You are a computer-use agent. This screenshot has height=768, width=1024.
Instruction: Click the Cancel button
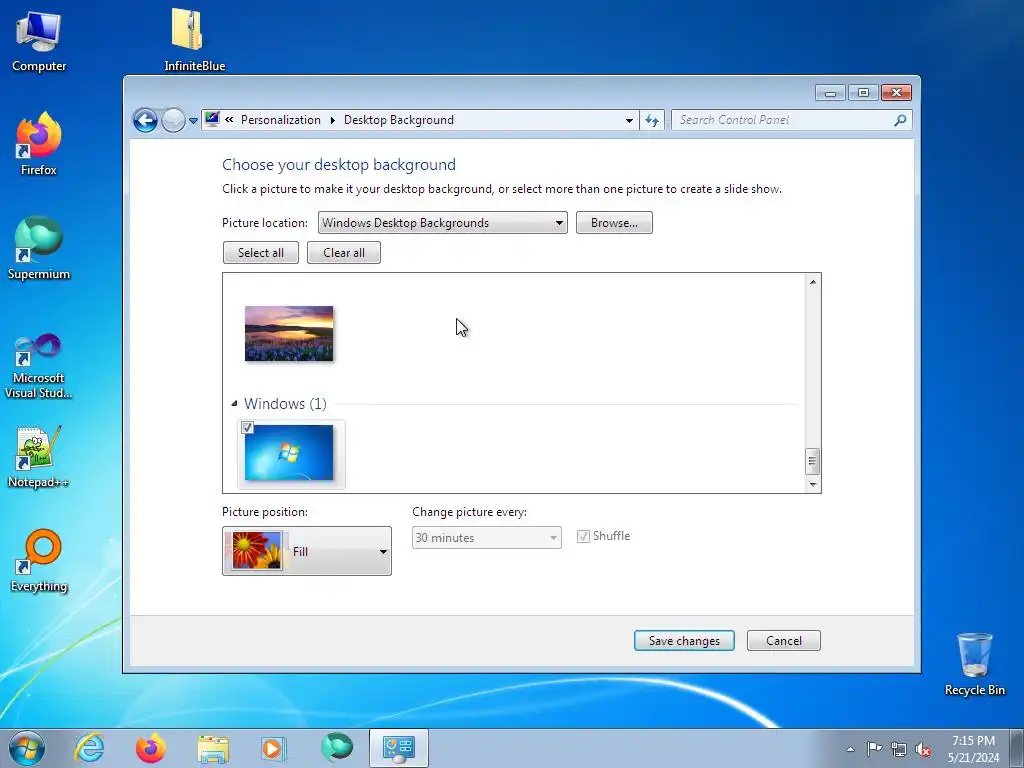(784, 641)
